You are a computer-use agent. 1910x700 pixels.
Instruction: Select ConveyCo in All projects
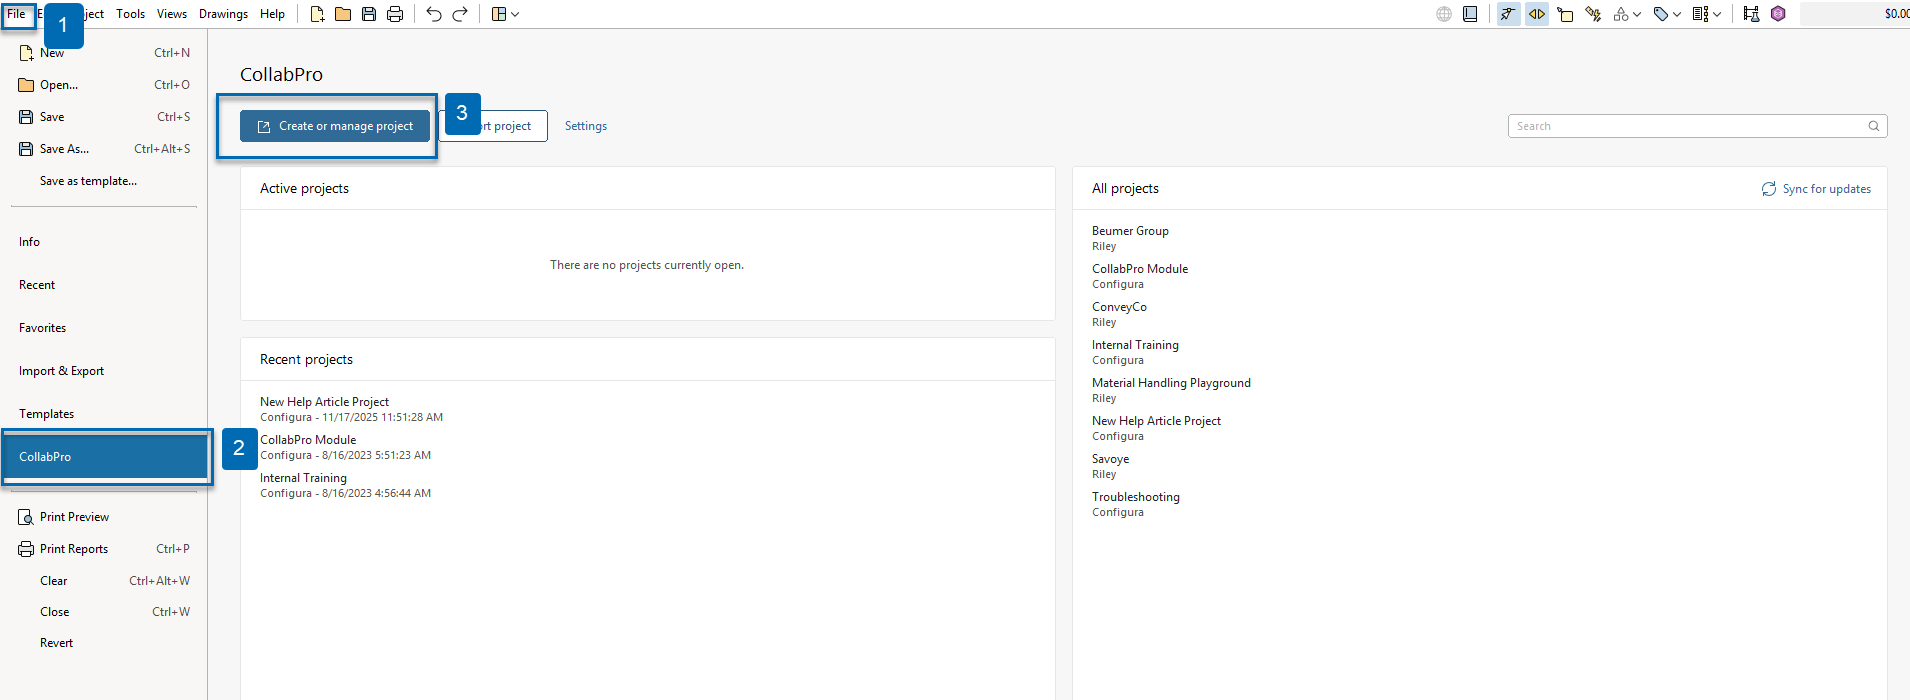pyautogui.click(x=1119, y=314)
